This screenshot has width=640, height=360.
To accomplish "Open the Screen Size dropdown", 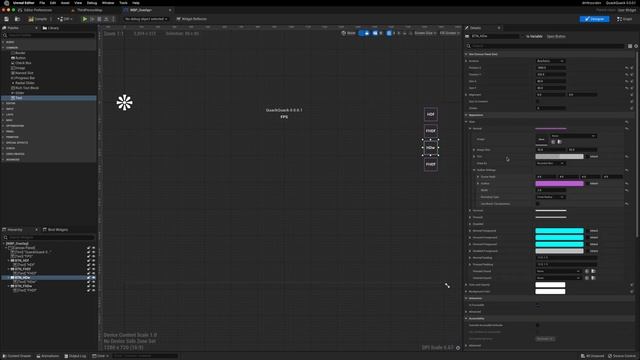I will click(x=425, y=33).
